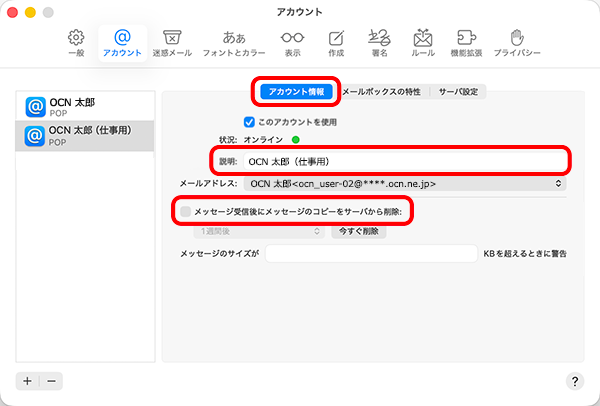Click the 今すぐ削除 button

pyautogui.click(x=357, y=231)
